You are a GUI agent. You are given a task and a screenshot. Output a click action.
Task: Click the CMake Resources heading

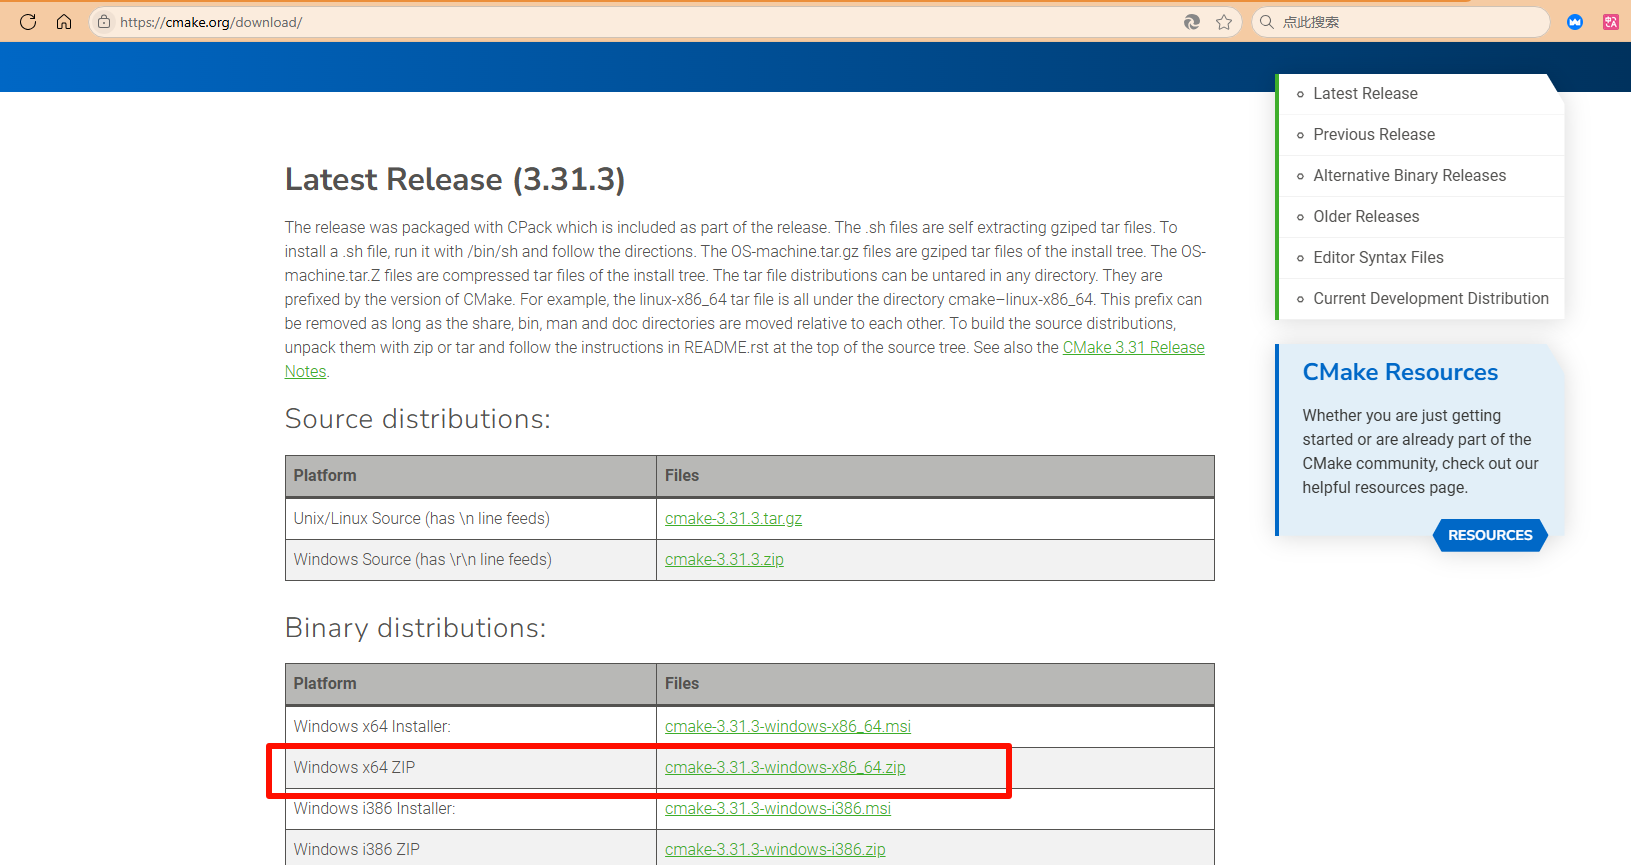click(1400, 372)
